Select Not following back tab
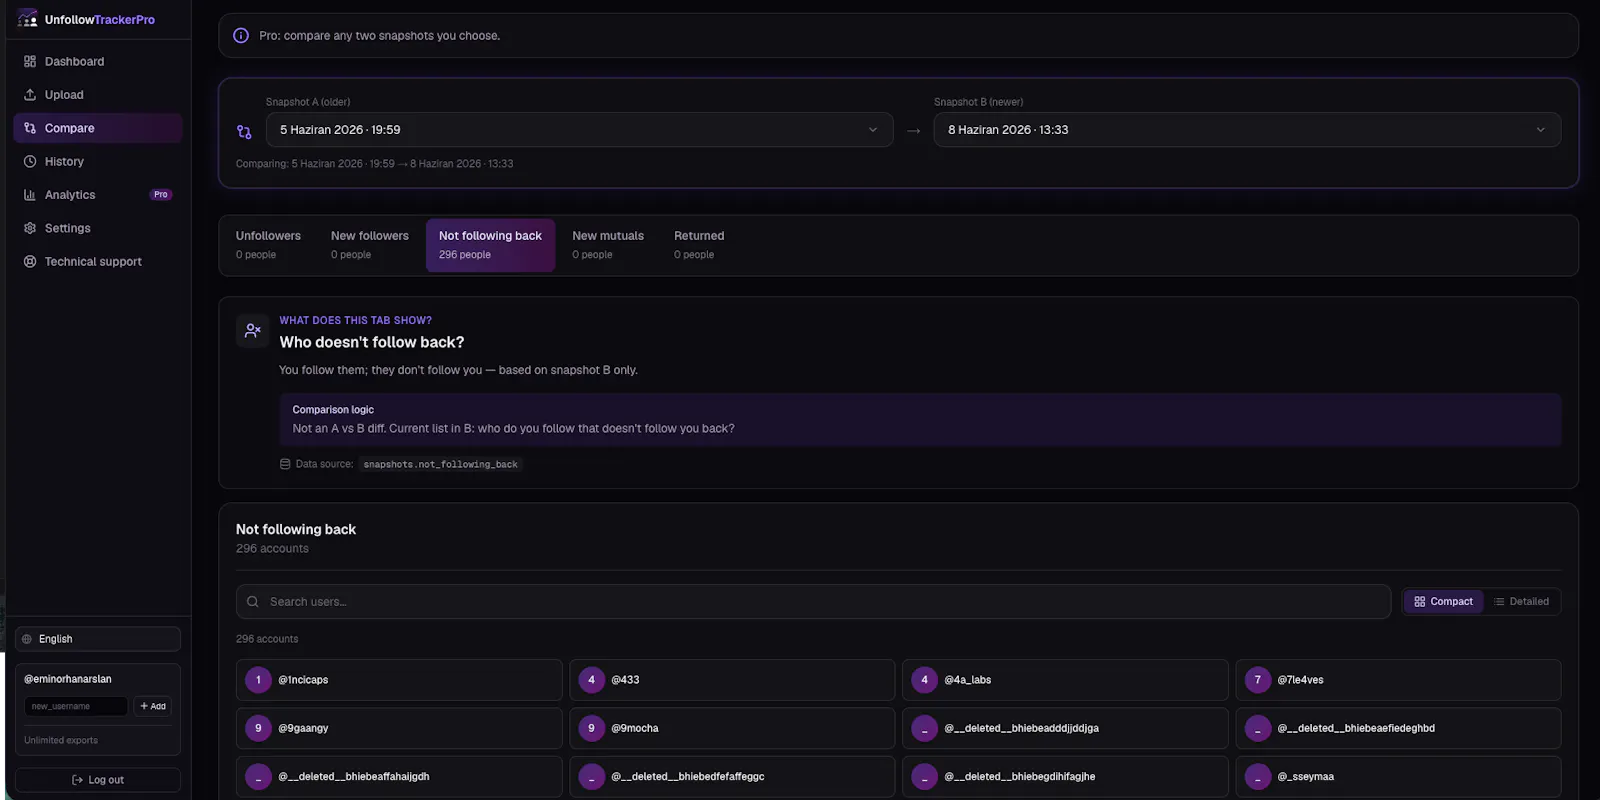This screenshot has height=800, width=1600. pyautogui.click(x=490, y=245)
